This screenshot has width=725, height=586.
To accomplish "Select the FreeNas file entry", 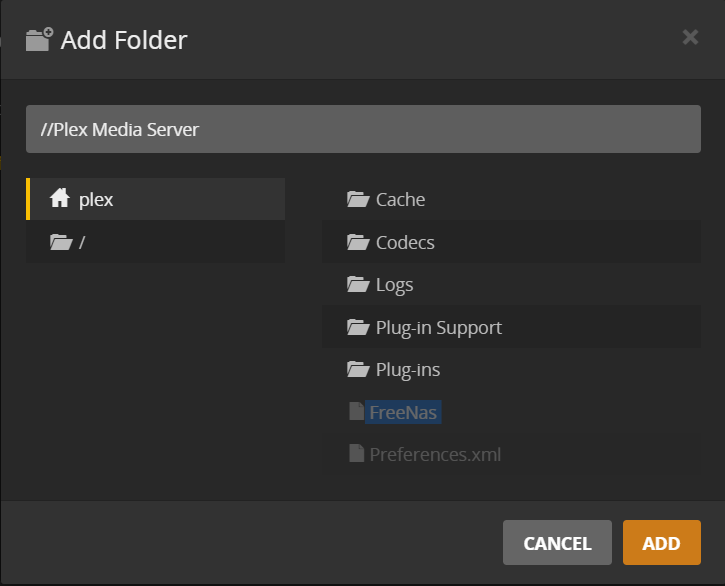I will click(x=403, y=412).
